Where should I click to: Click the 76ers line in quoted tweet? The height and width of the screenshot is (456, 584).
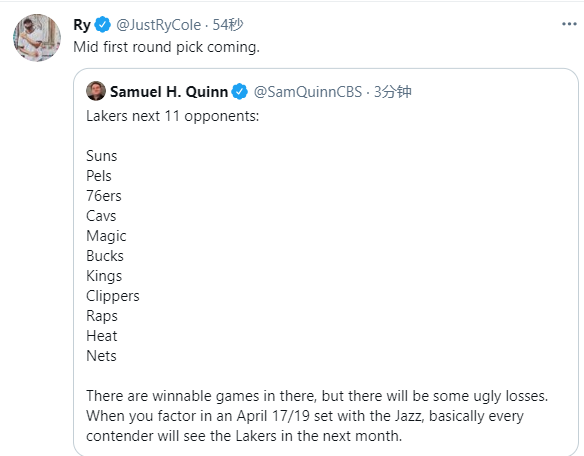[x=104, y=196]
